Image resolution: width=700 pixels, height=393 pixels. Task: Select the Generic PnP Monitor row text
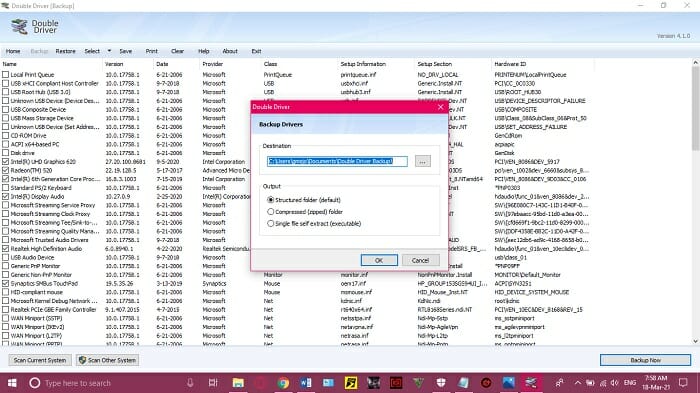[x=35, y=266]
